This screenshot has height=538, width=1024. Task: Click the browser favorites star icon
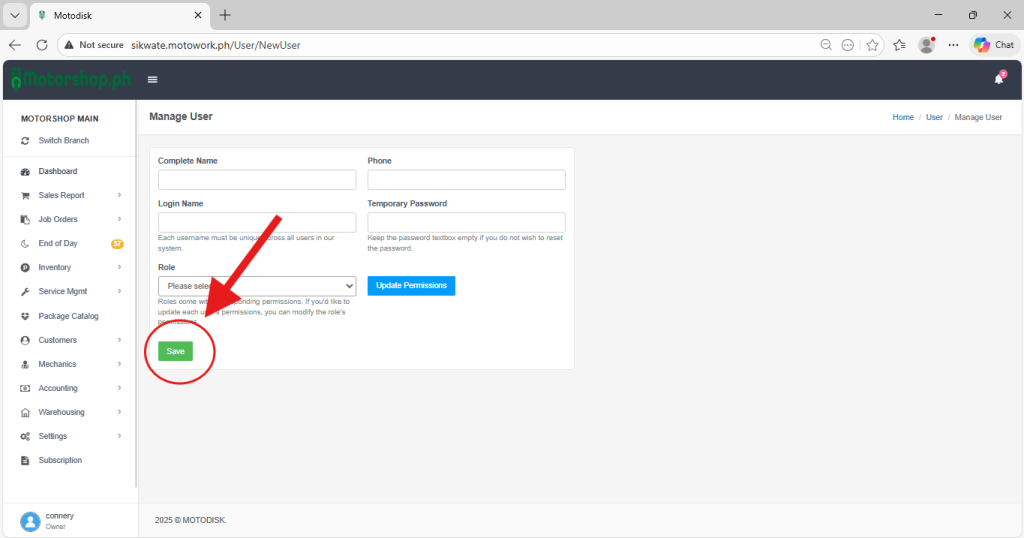pyautogui.click(x=873, y=45)
